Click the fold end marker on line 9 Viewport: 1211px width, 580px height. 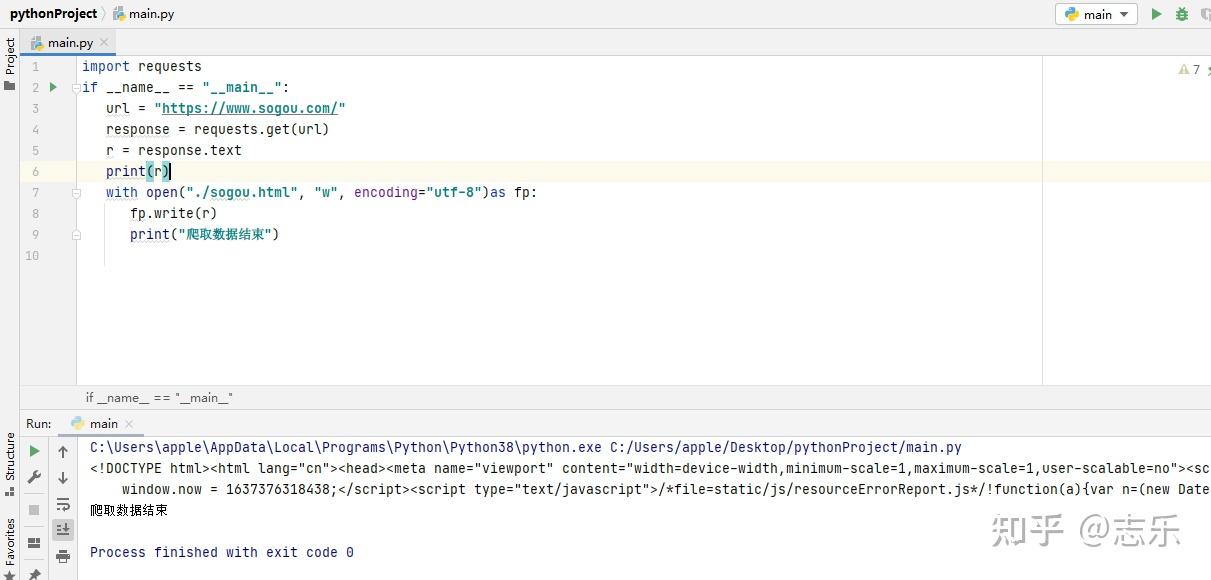tap(76, 234)
